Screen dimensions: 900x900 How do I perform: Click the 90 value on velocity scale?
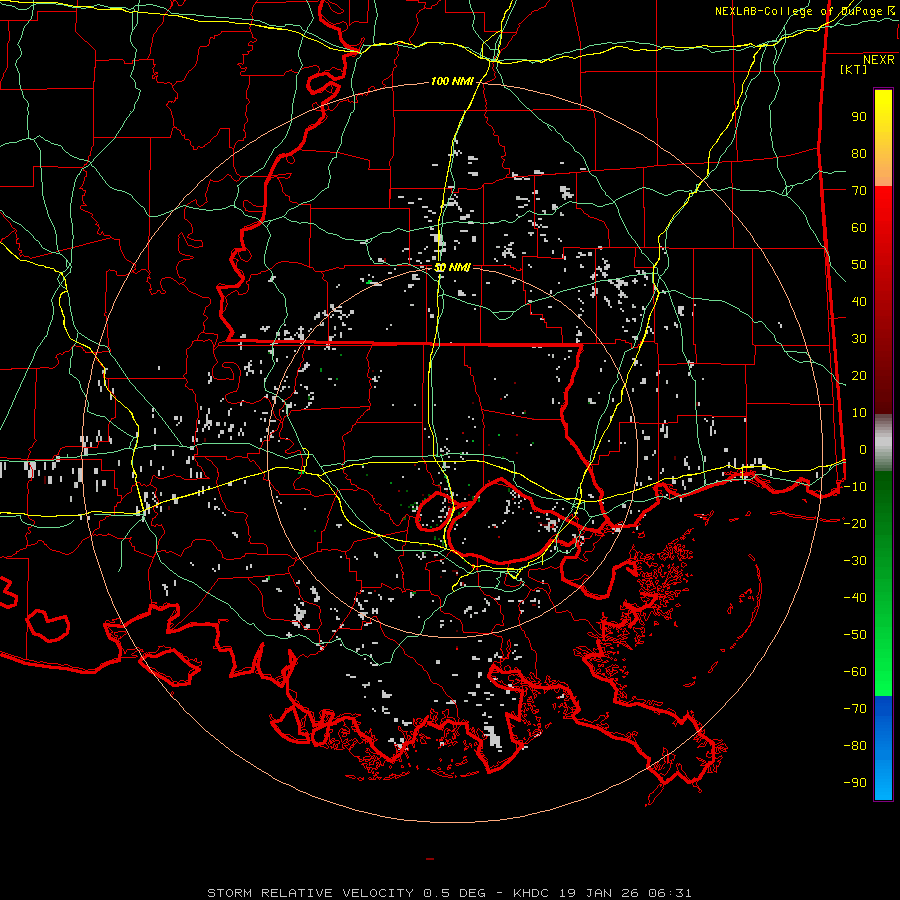pyautogui.click(x=859, y=117)
